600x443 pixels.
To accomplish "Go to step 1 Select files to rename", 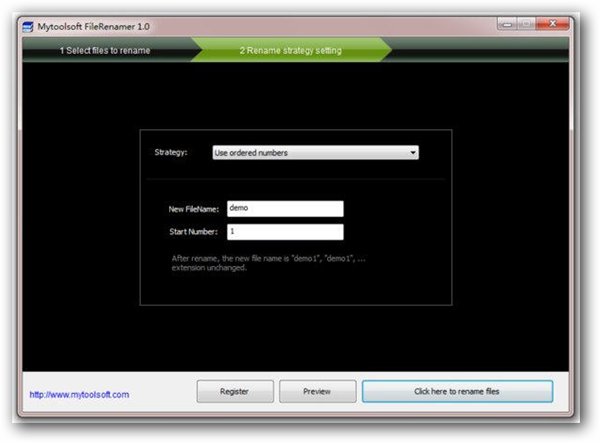I will point(105,50).
